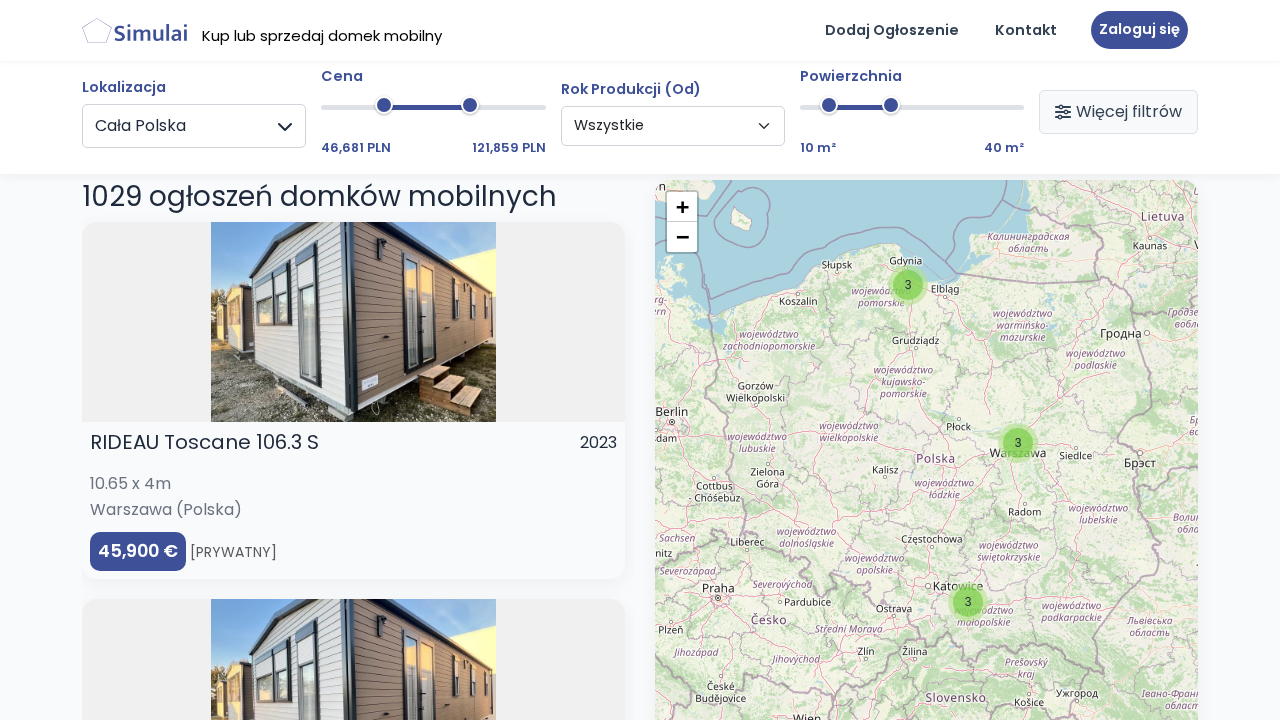Open Dodaj Ogłoszenie page
Screen dimensions: 1280x720
click(891, 30)
